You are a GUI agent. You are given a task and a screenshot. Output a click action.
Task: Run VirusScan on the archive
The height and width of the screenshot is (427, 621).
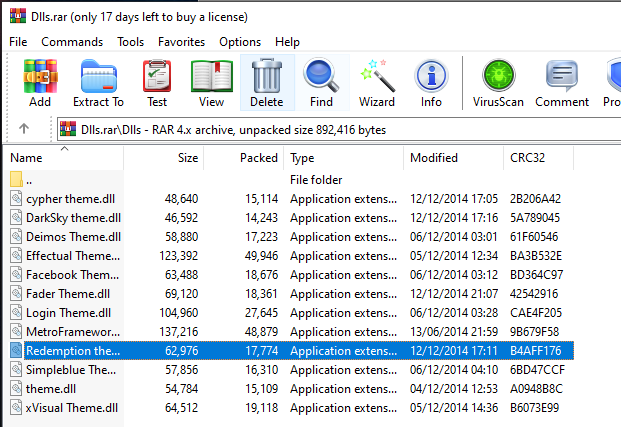point(497,82)
